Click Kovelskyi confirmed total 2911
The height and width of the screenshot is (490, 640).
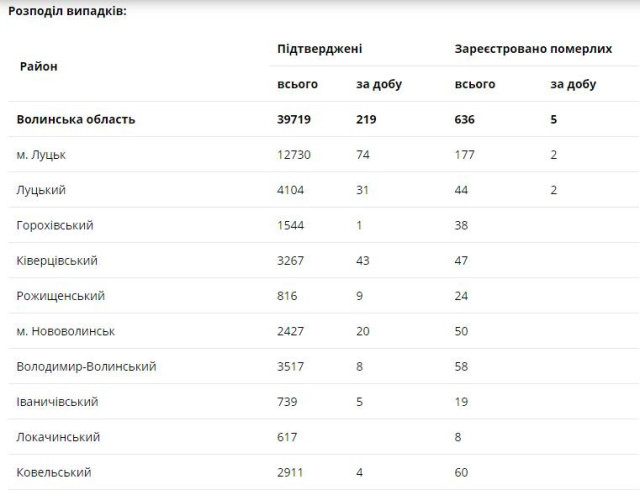[293, 472]
